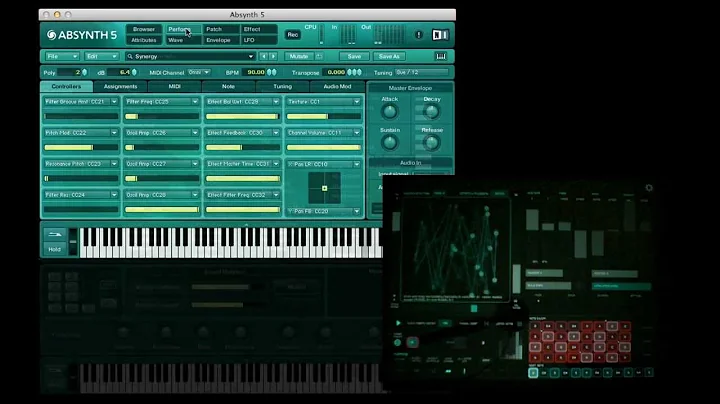The width and height of the screenshot is (720, 404).
Task: Click the Mutate button
Action: tap(299, 56)
